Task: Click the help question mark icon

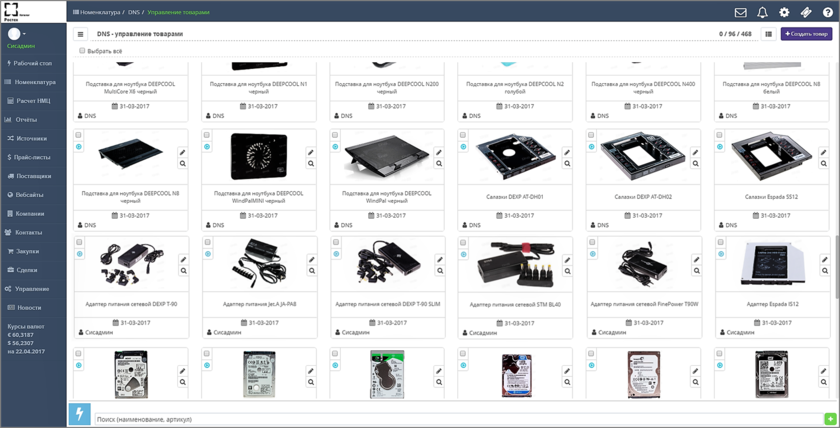Action: (x=826, y=13)
